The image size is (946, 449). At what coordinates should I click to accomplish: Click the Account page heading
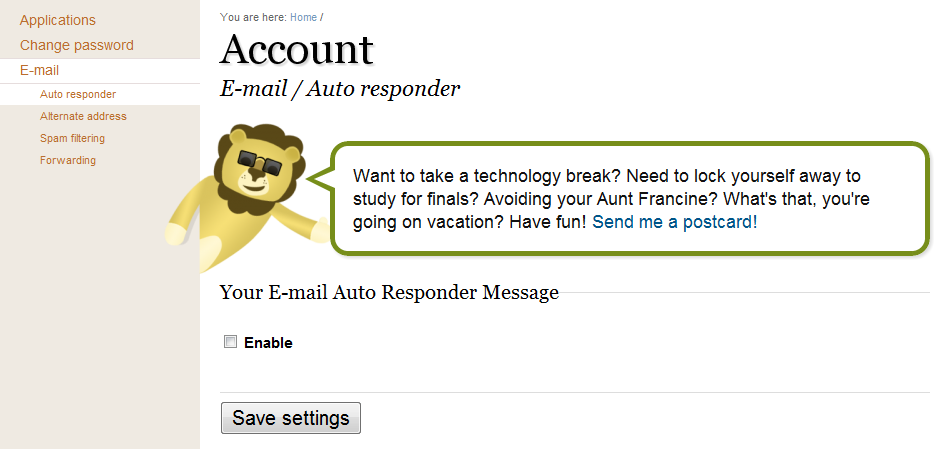[297, 50]
